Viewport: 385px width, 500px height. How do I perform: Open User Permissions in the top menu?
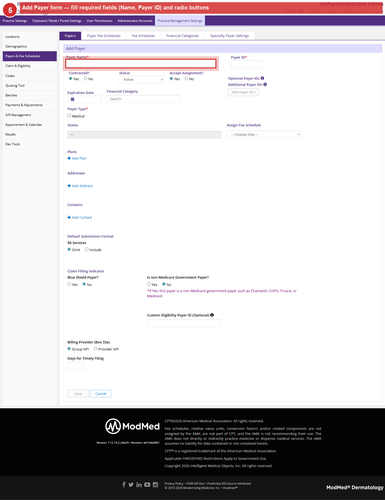pyautogui.click(x=99, y=21)
